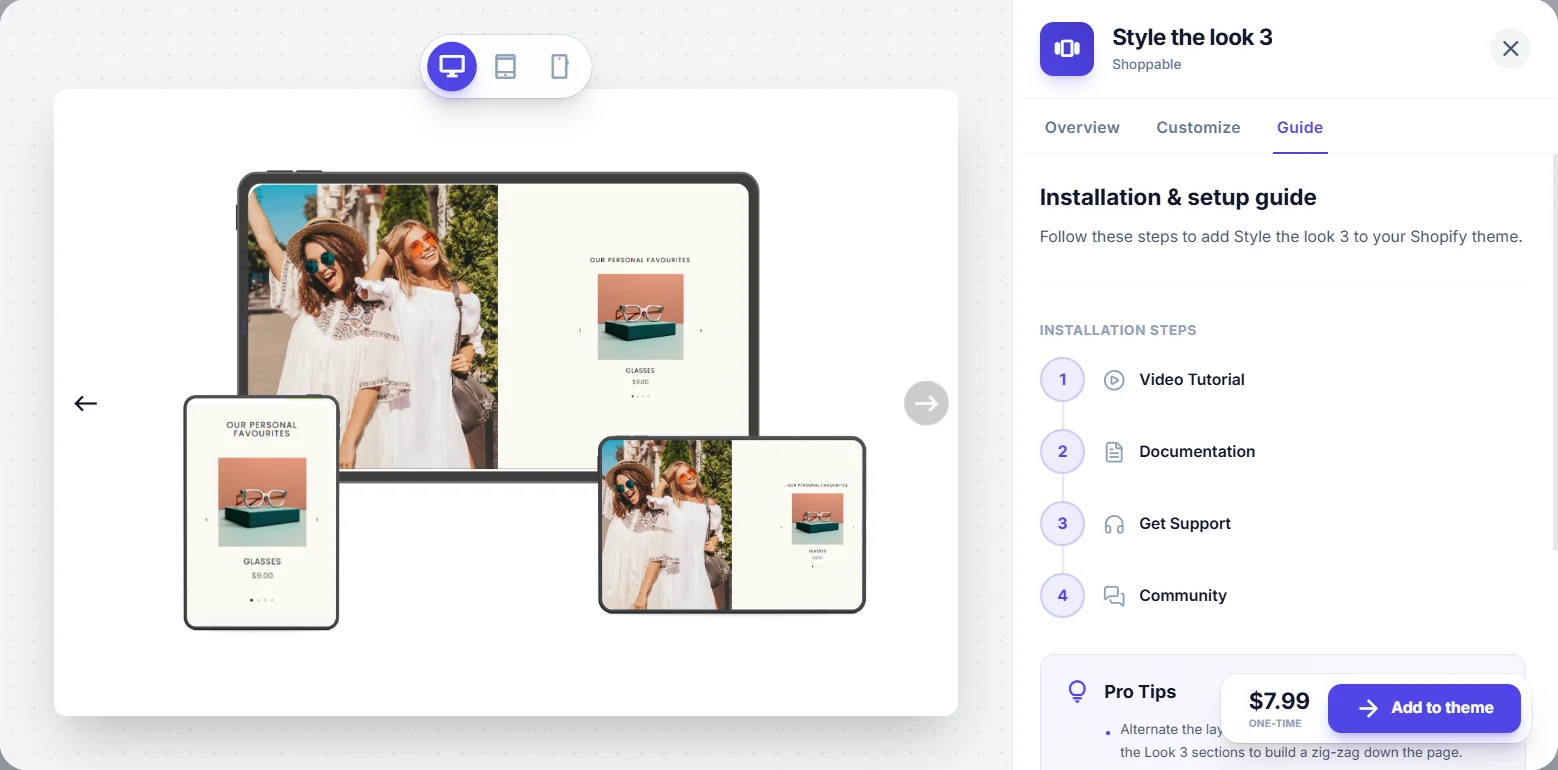1558x770 pixels.
Task: Go to previous preview image
Action: (86, 403)
